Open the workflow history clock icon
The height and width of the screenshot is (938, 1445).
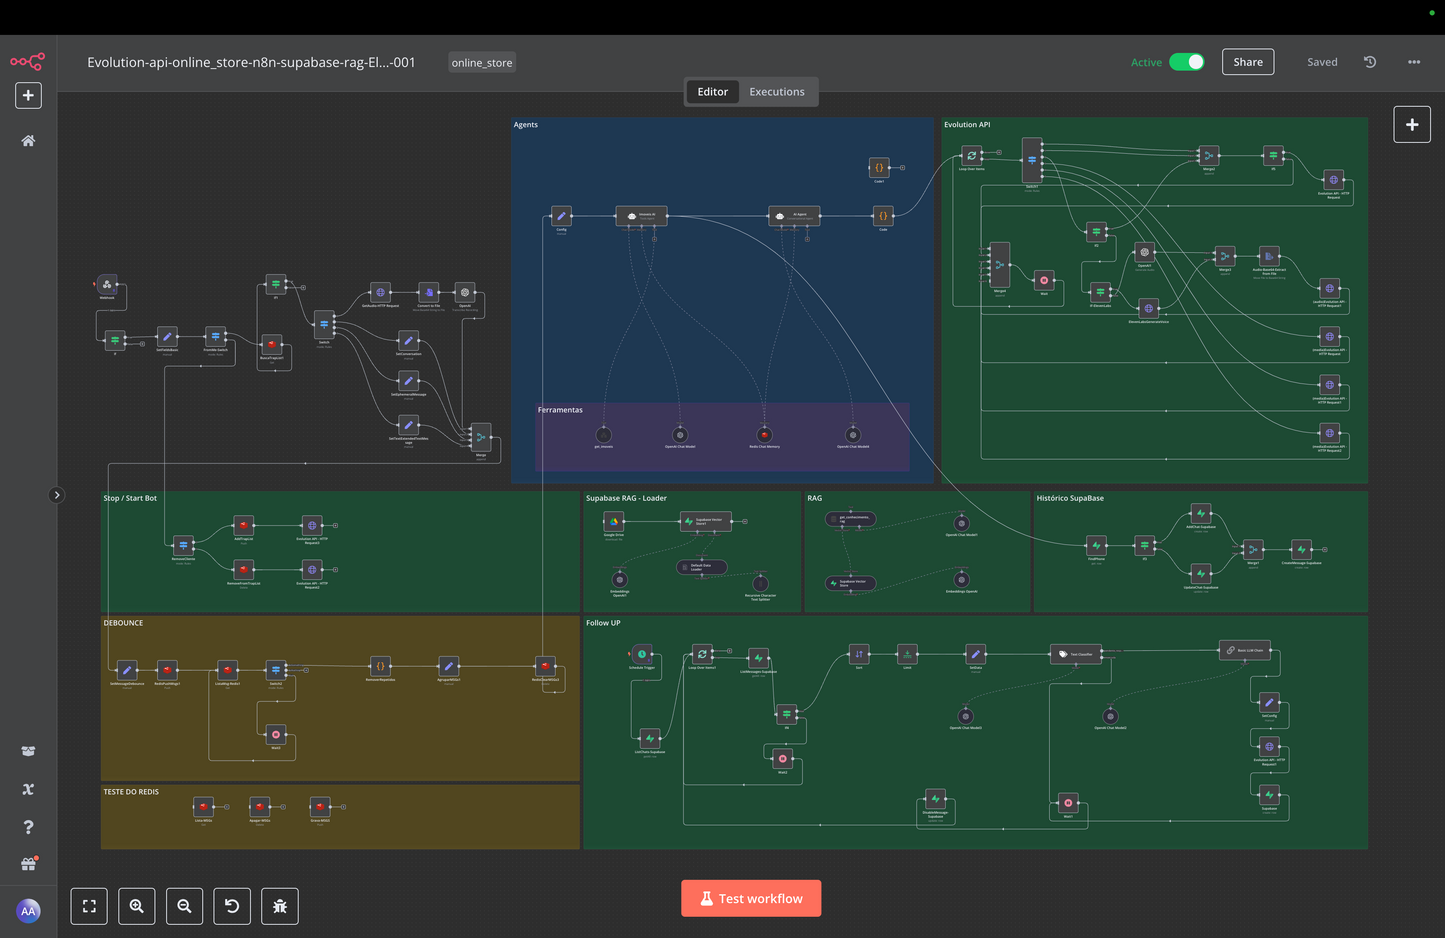[1370, 62]
